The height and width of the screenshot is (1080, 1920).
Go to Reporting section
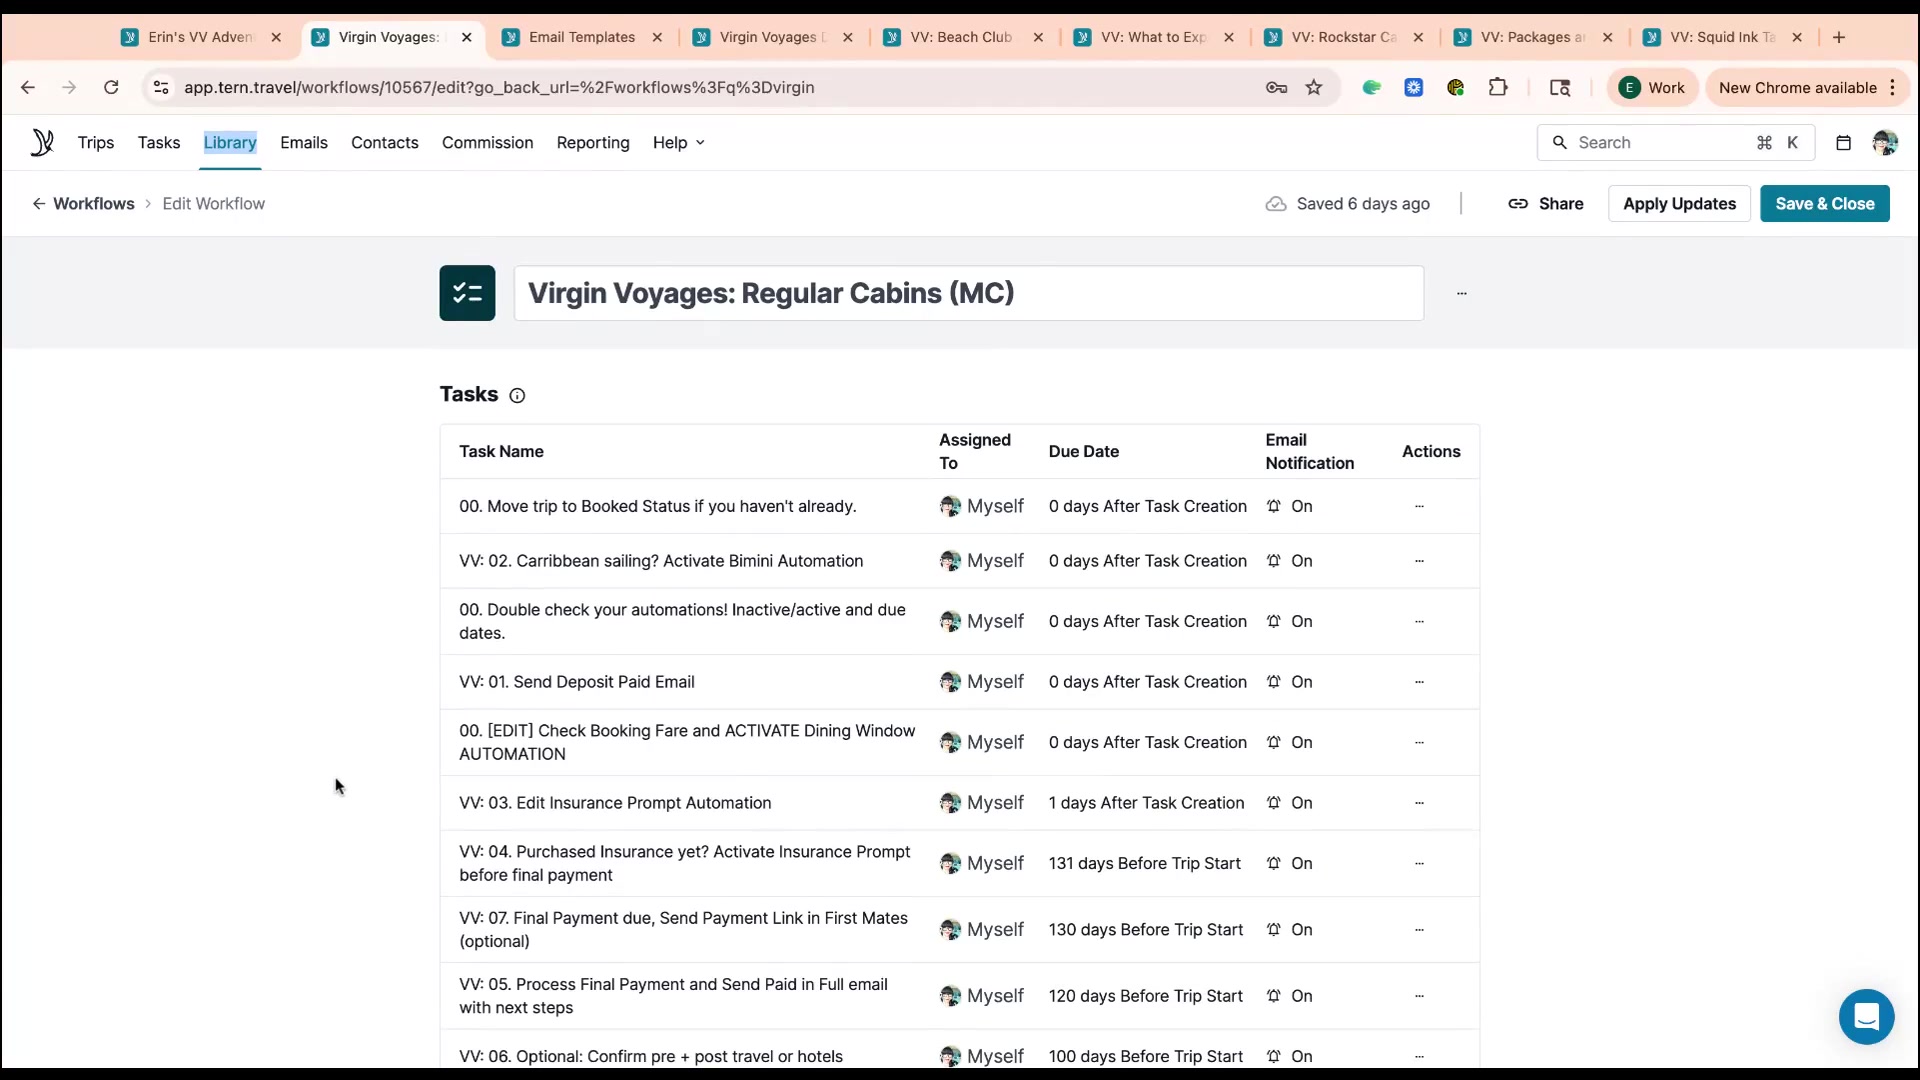coord(593,143)
